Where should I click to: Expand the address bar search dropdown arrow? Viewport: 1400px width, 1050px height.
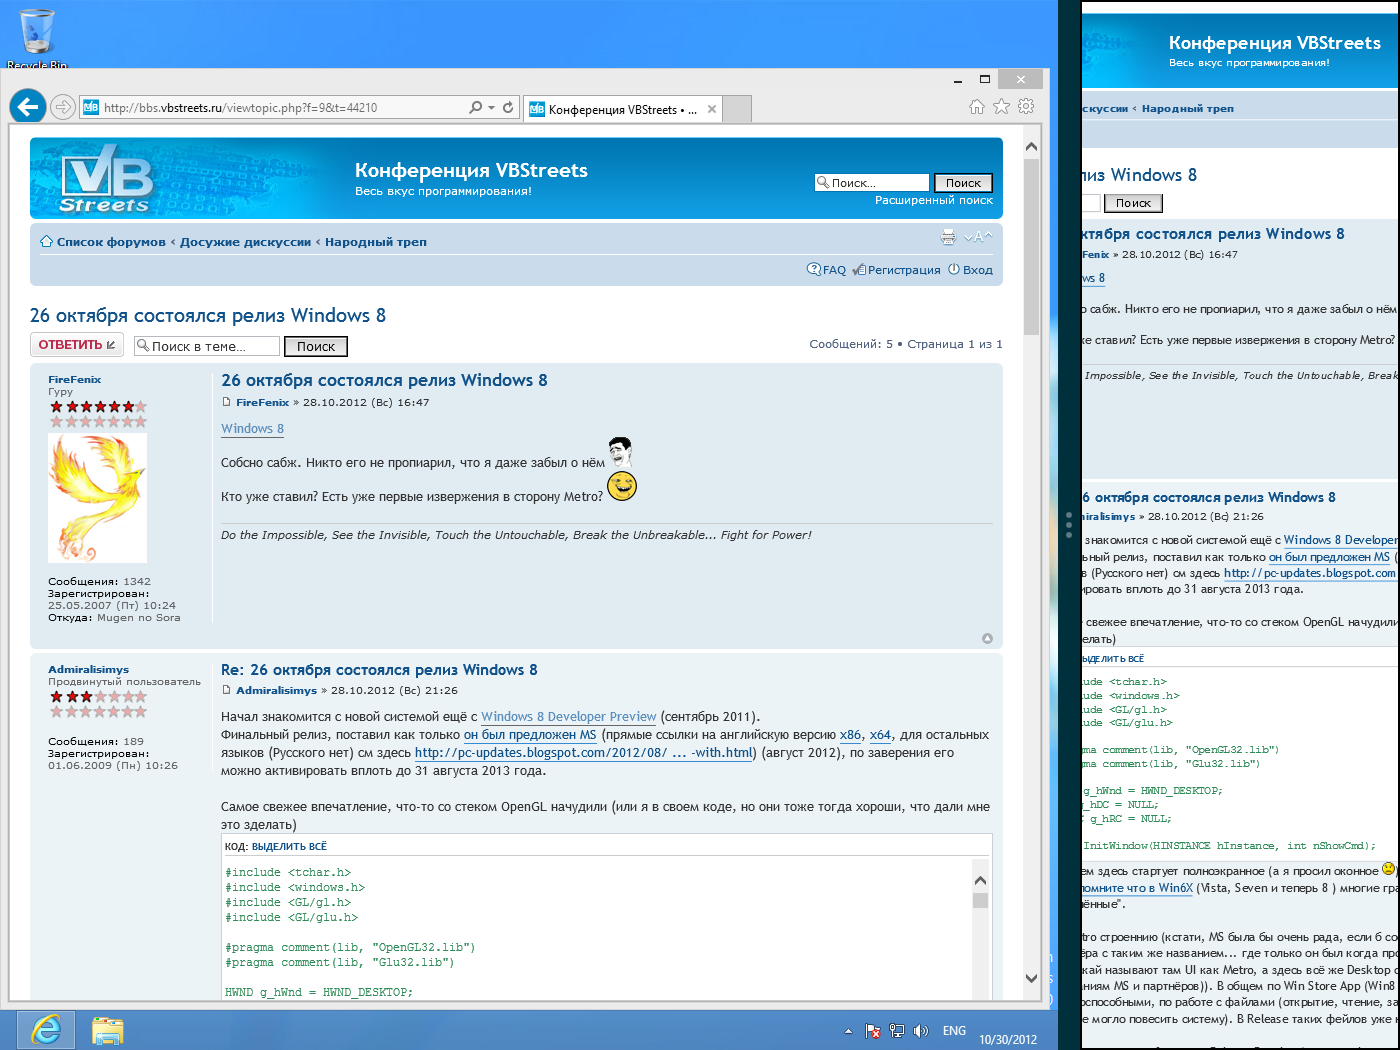point(491,107)
